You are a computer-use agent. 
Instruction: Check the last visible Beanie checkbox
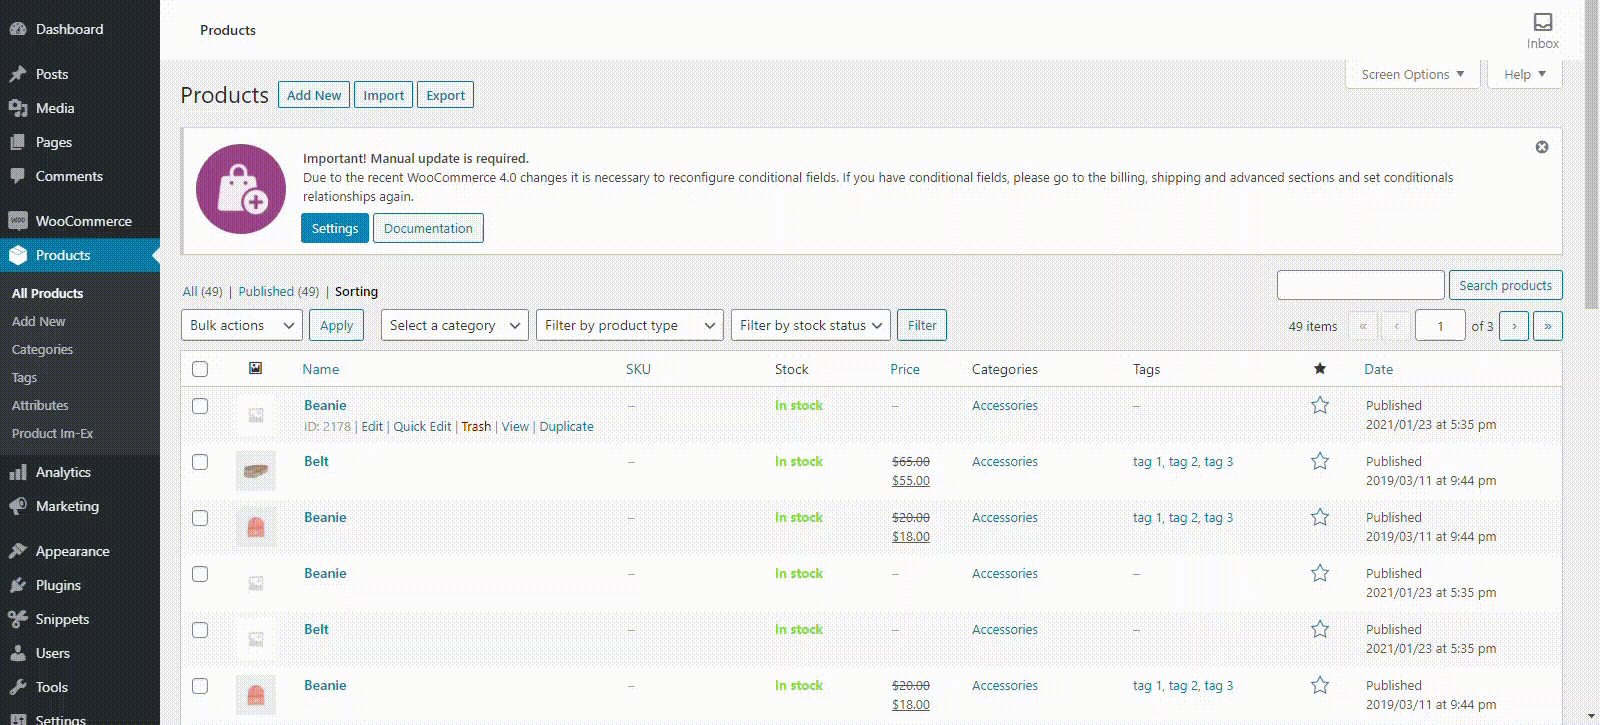tap(200, 686)
